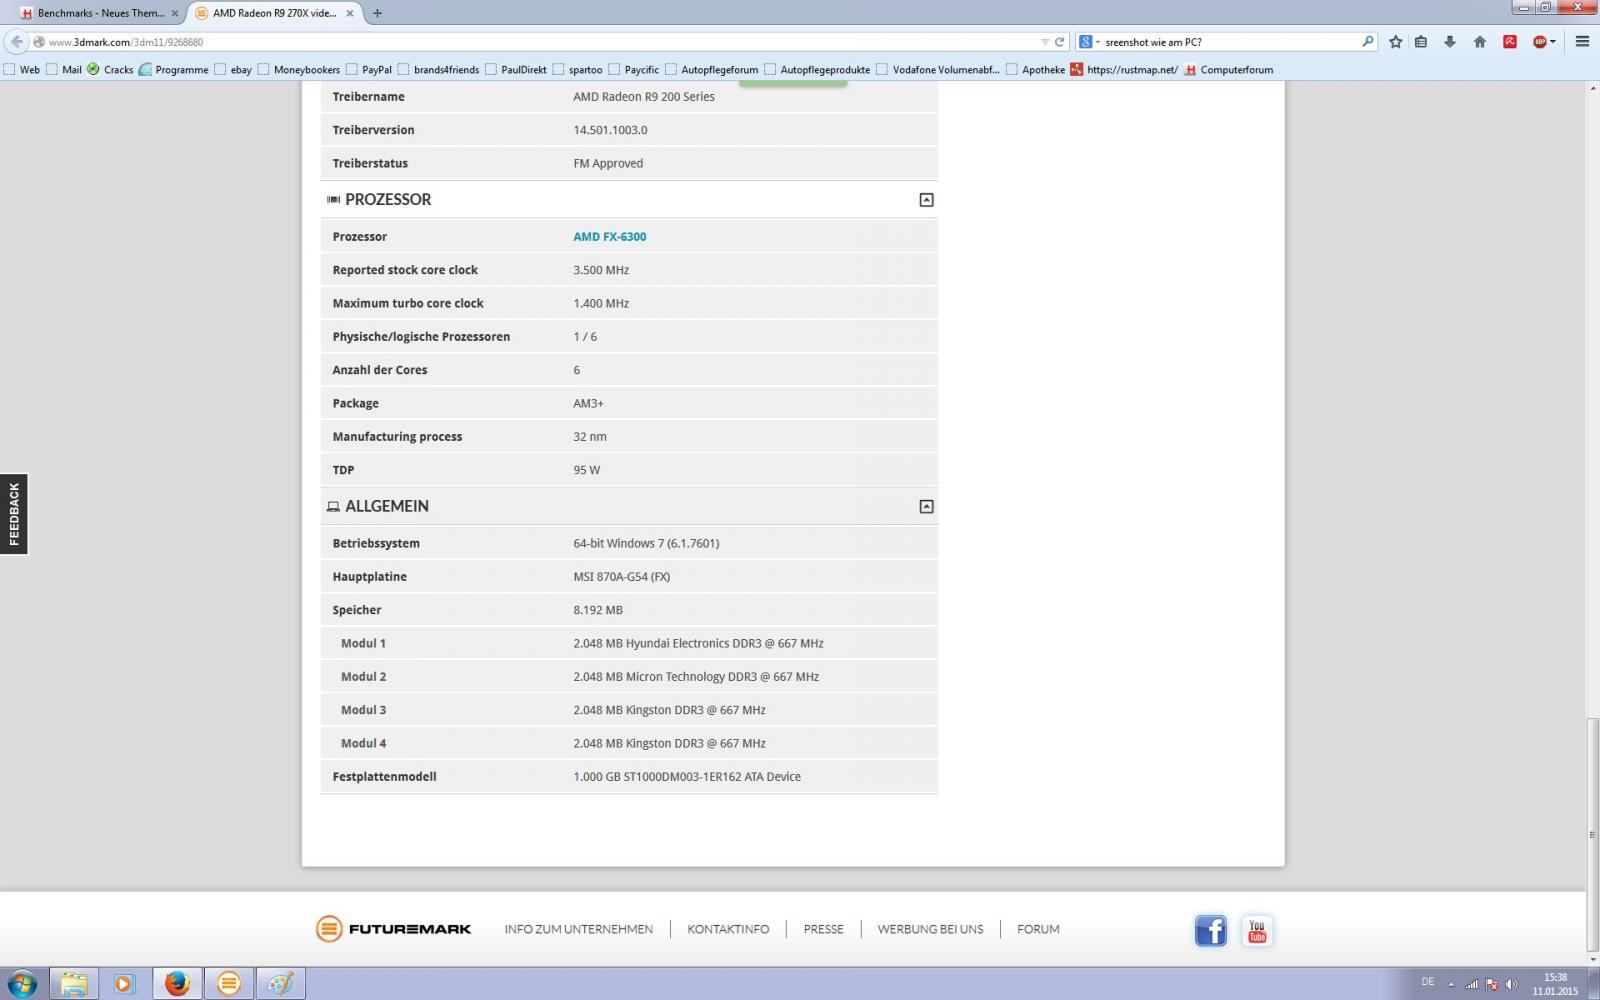Collapse the PROZESSOR section
This screenshot has height=1000, width=1600.
coord(926,200)
